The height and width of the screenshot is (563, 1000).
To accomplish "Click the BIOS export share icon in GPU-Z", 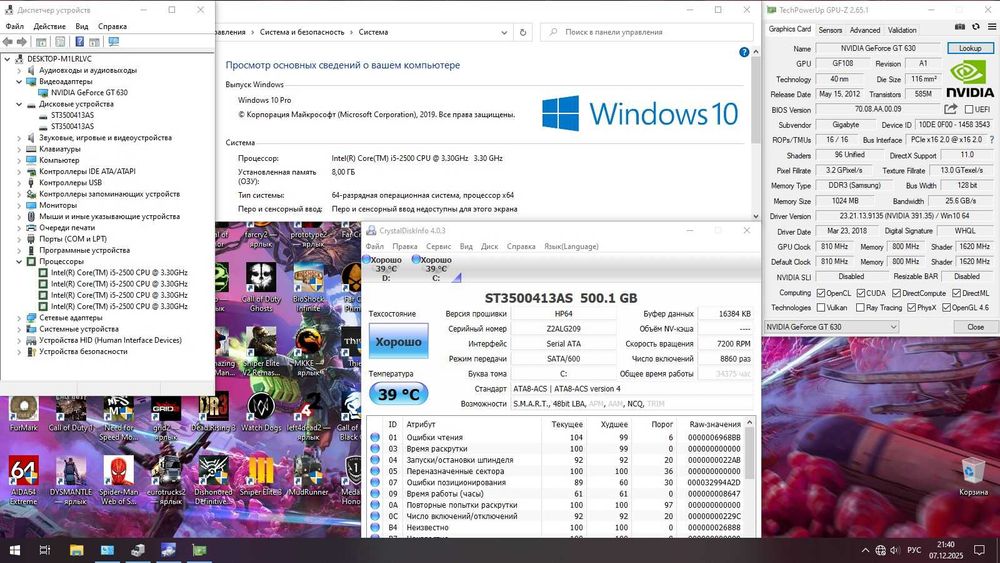I will 951,109.
